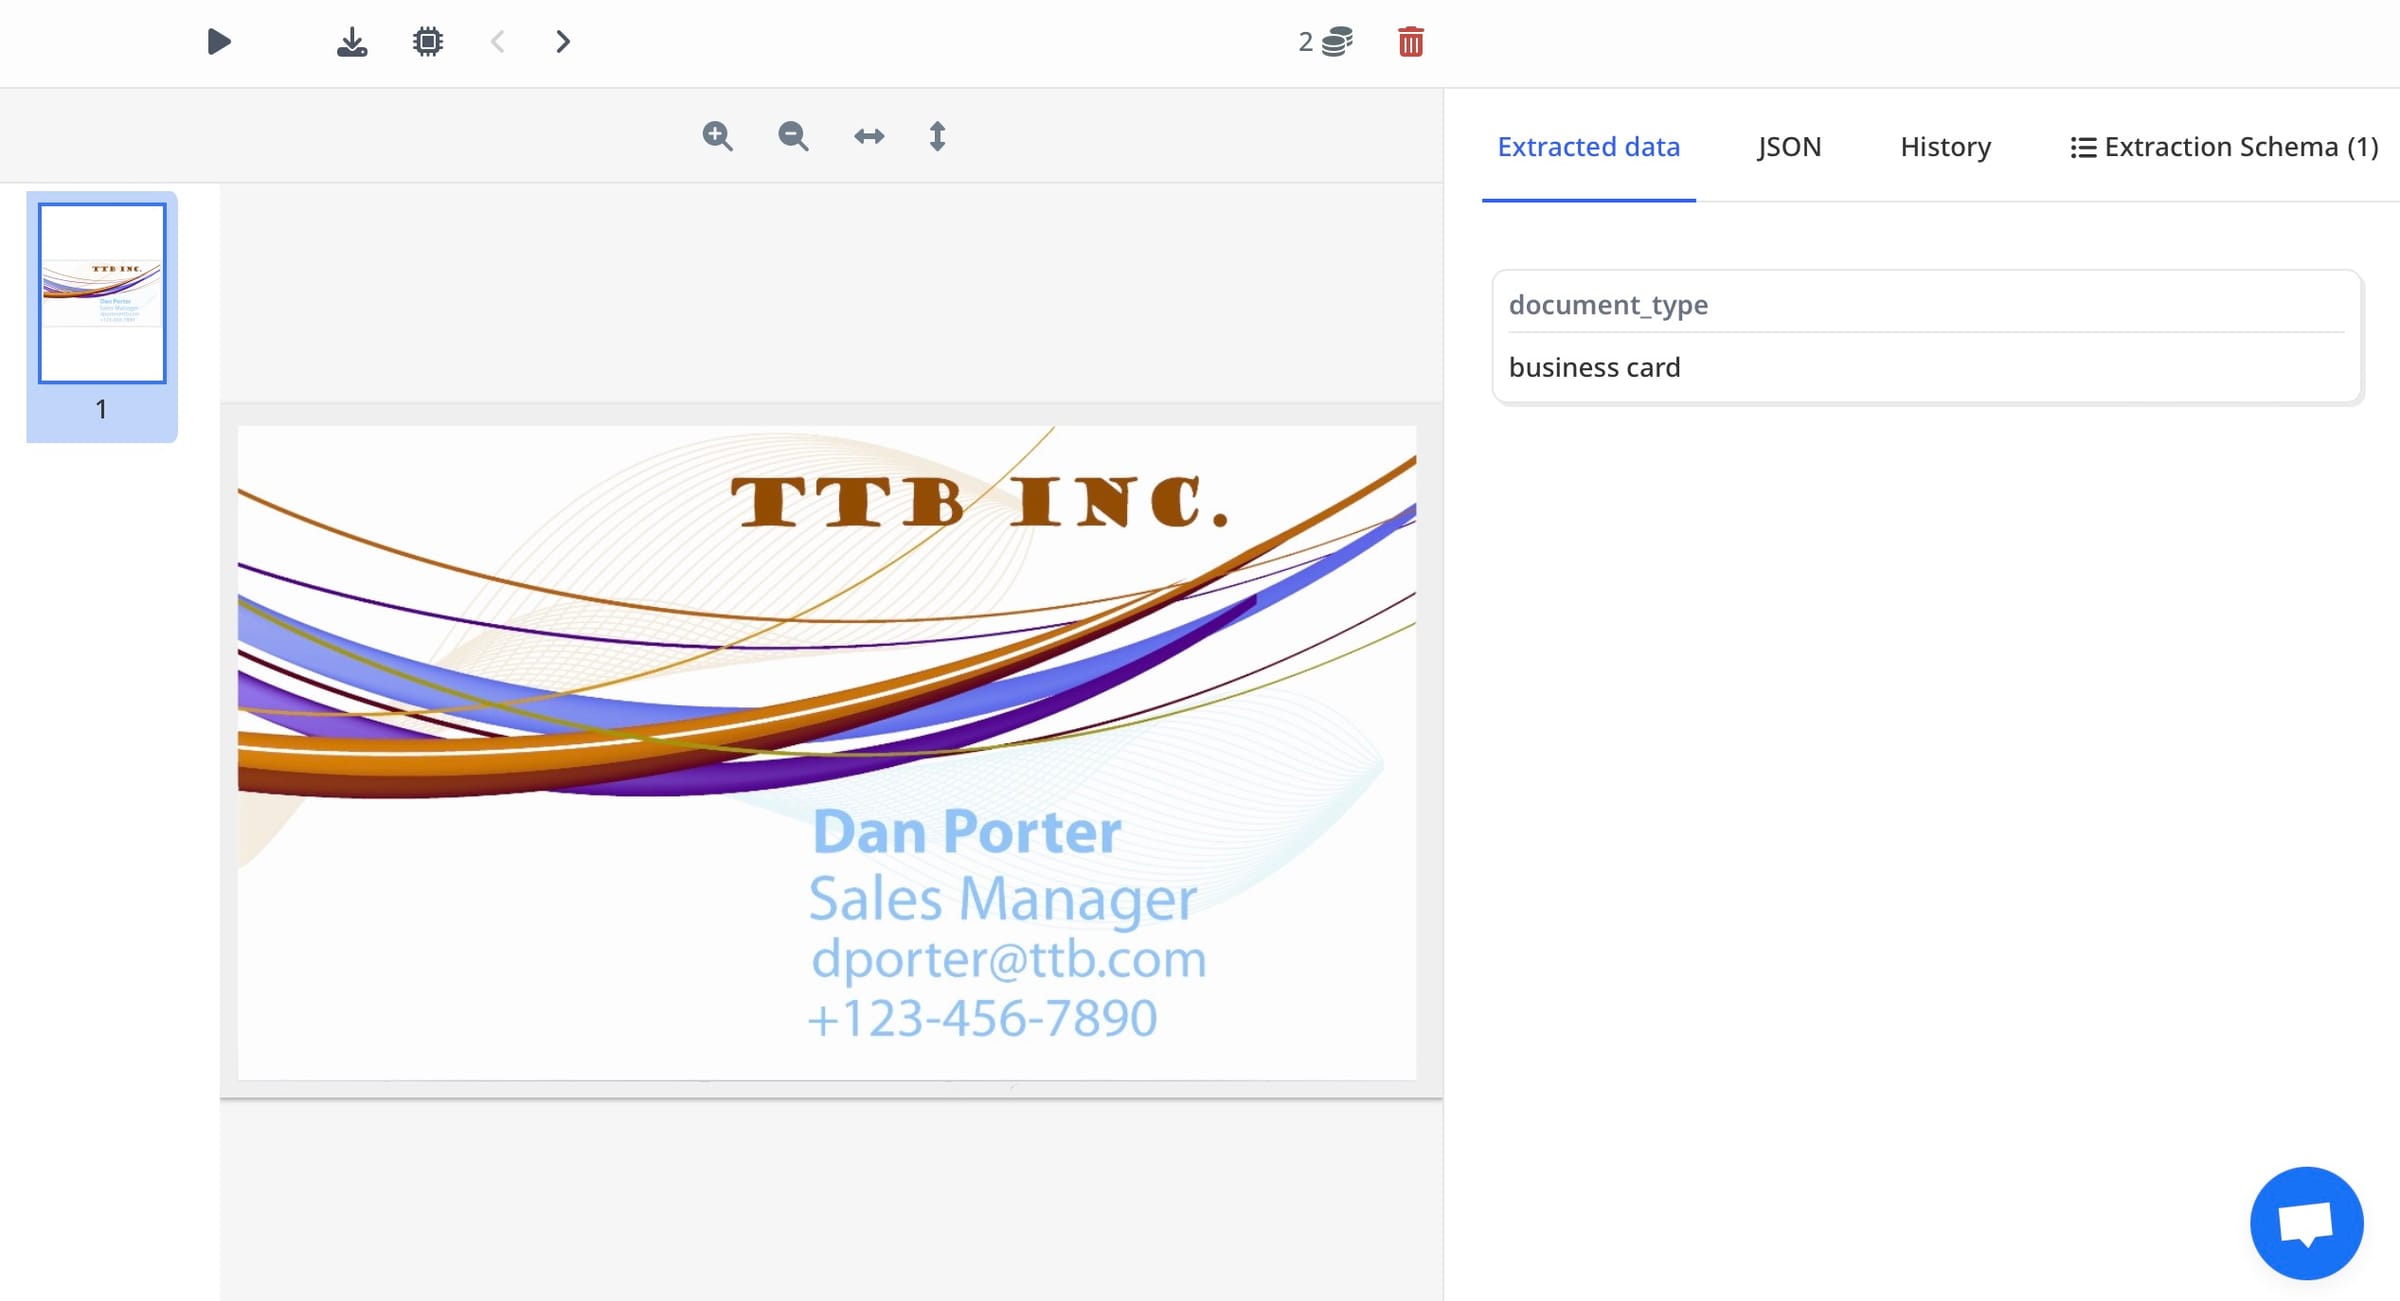Fit document to width

pyautogui.click(x=868, y=136)
